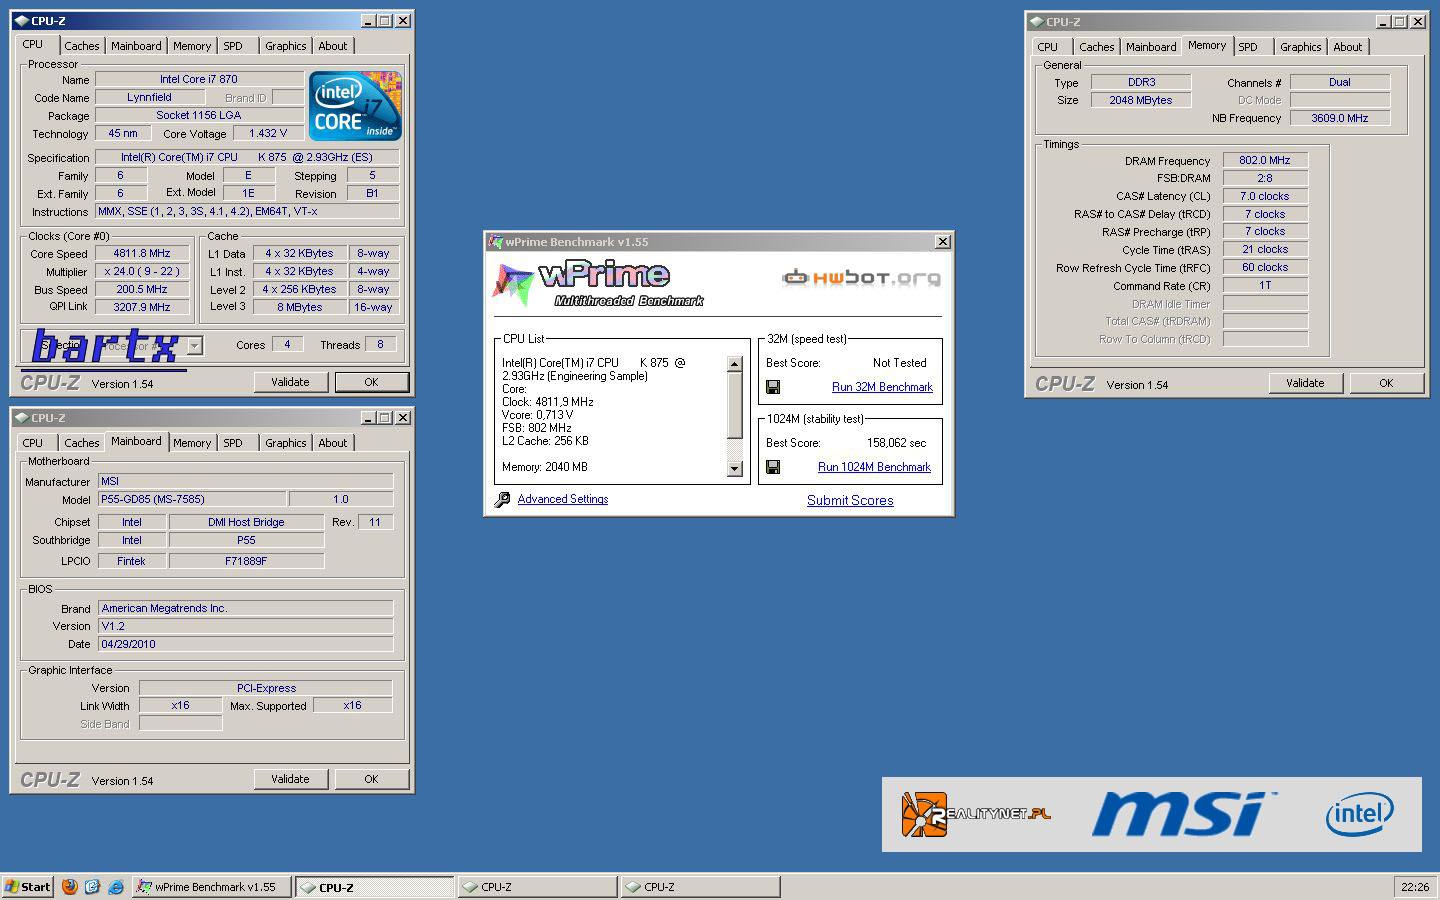Click the Multiplier value x 24.0 ( 9 - 22 )
The width and height of the screenshot is (1440, 900).
click(x=142, y=272)
